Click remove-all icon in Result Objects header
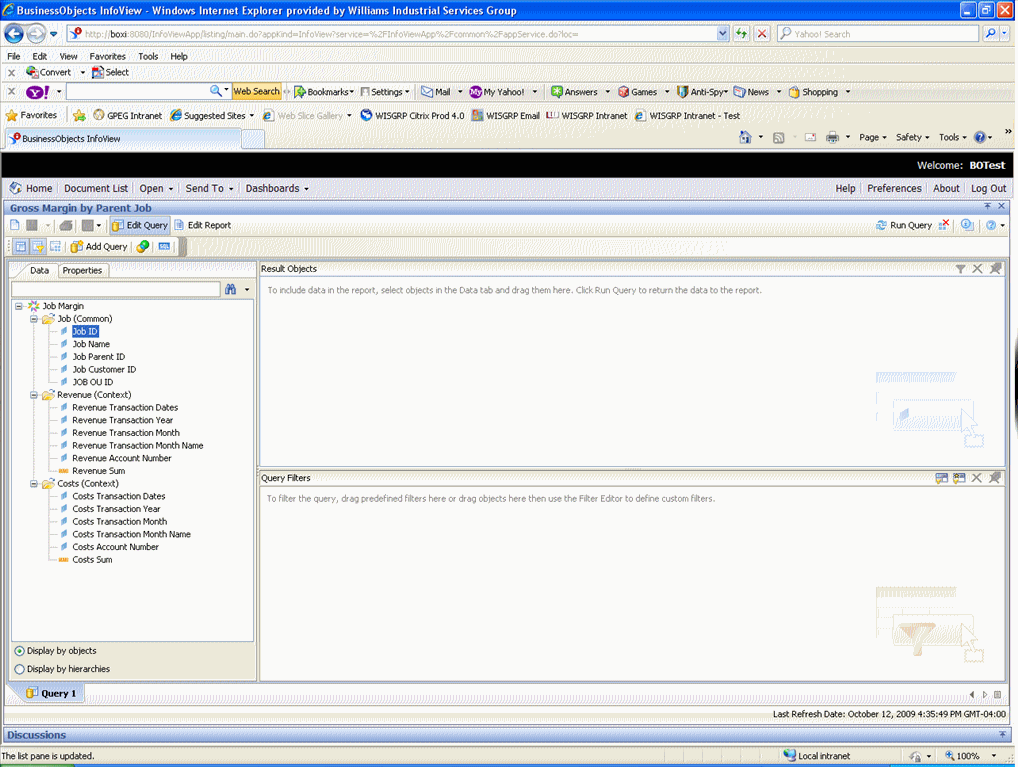1018x767 pixels. [995, 269]
